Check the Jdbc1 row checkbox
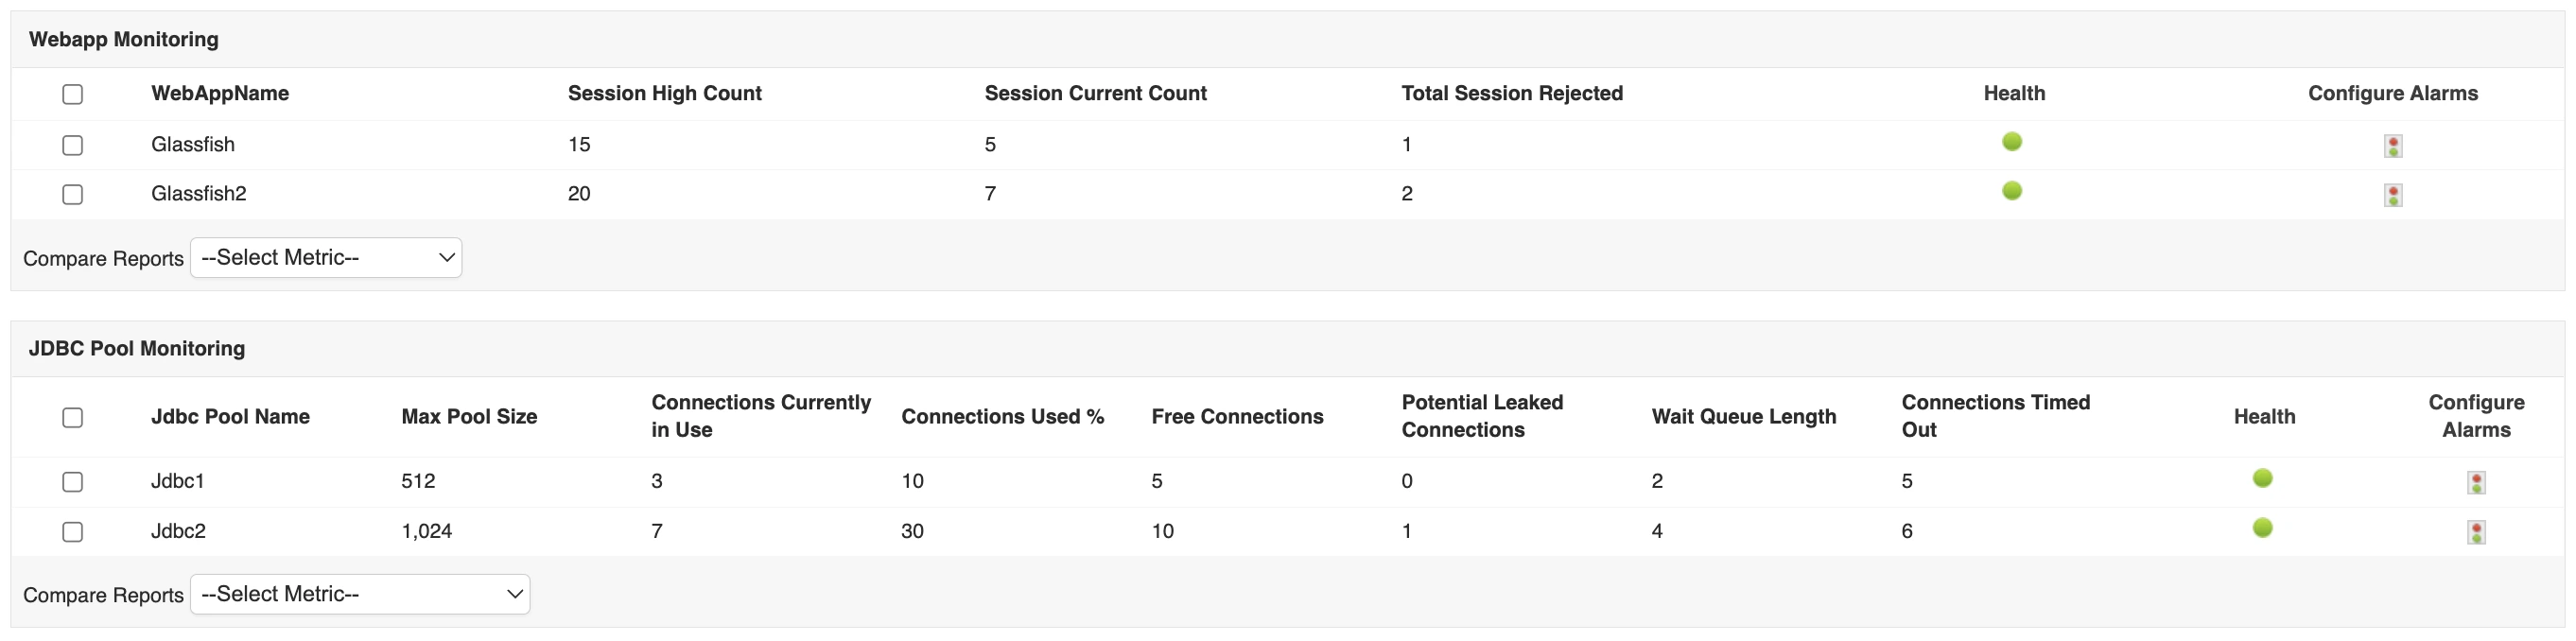 tap(72, 482)
